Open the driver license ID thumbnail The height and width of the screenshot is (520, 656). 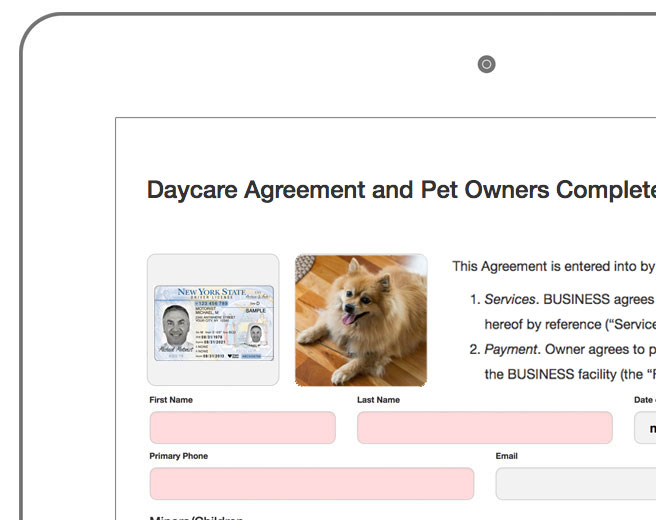pos(213,320)
